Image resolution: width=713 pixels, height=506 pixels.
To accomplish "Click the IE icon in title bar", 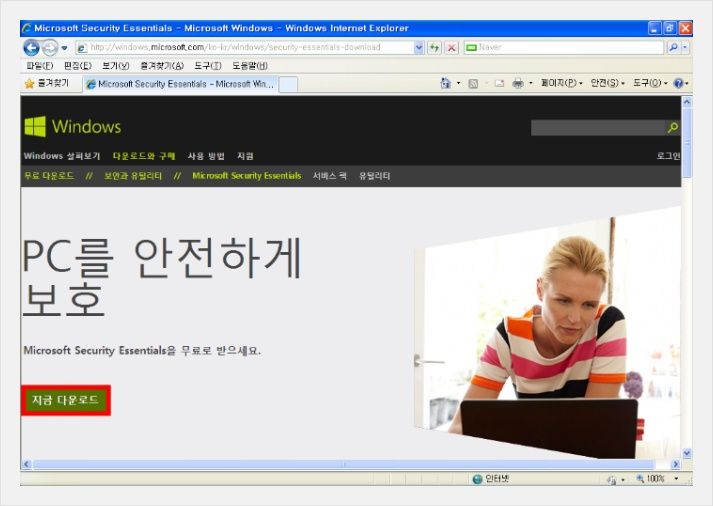I will point(27,28).
